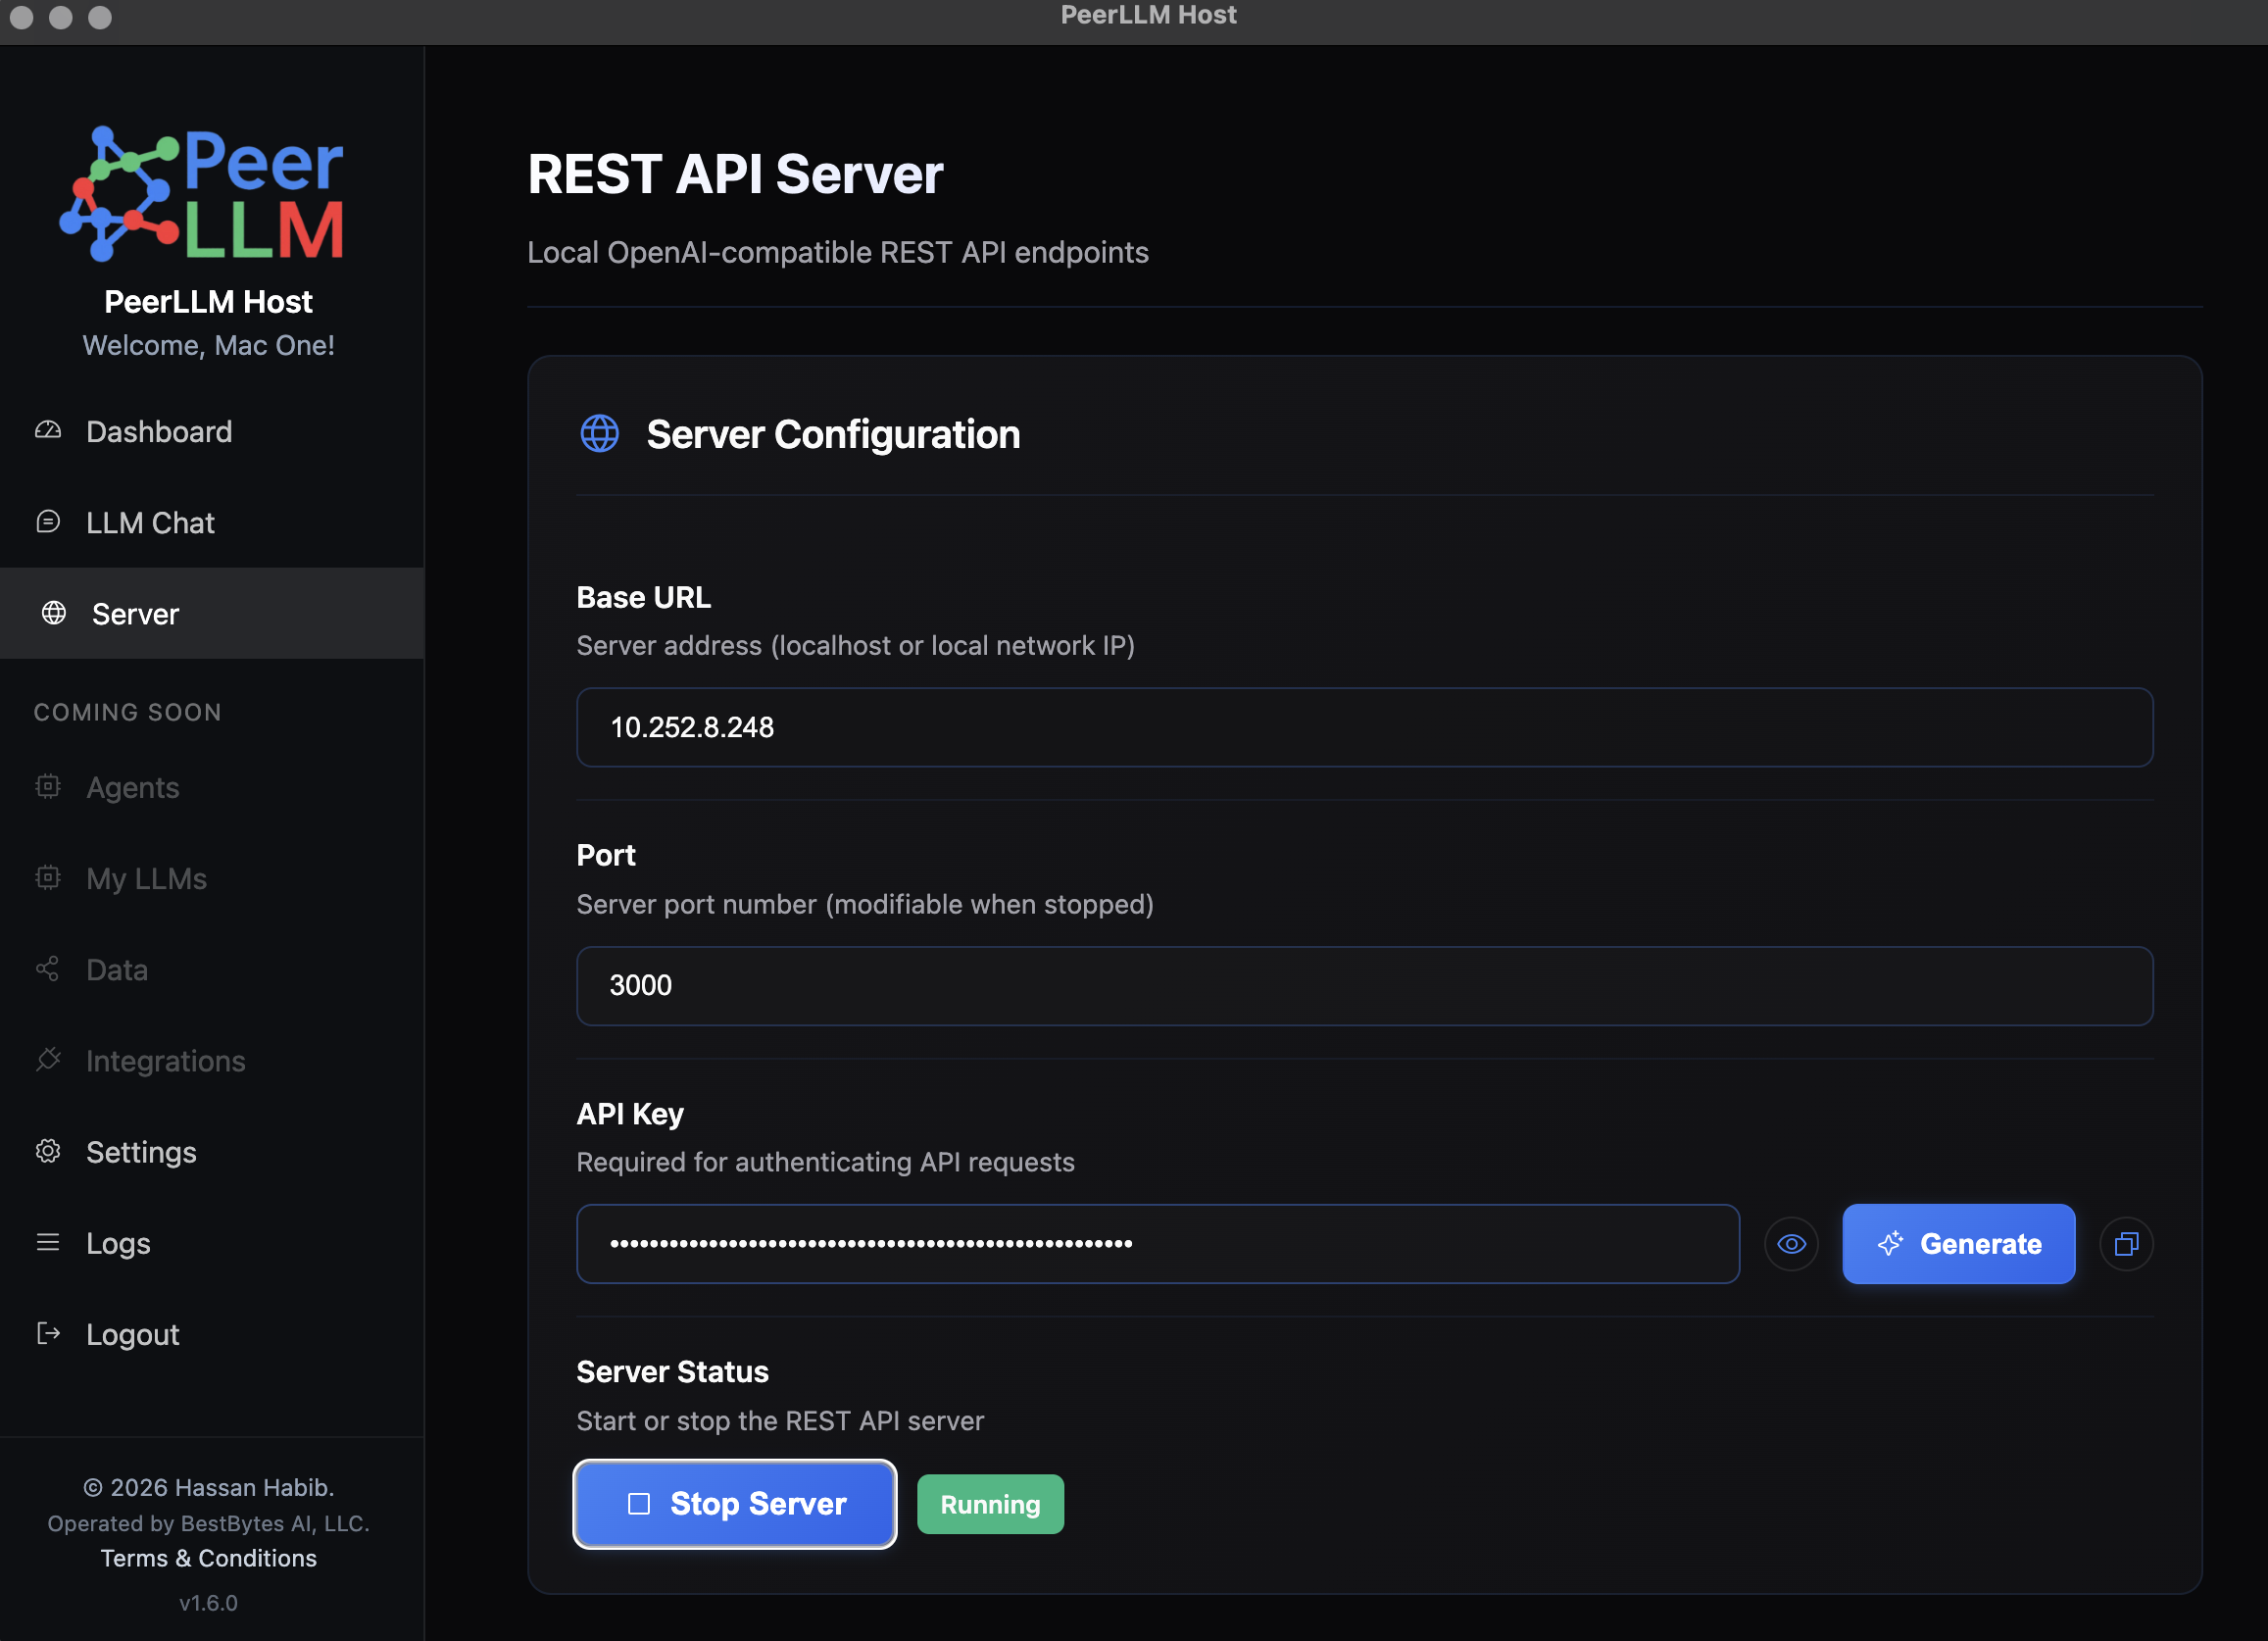Select the Server menu item
The width and height of the screenshot is (2268, 1641).
212,613
